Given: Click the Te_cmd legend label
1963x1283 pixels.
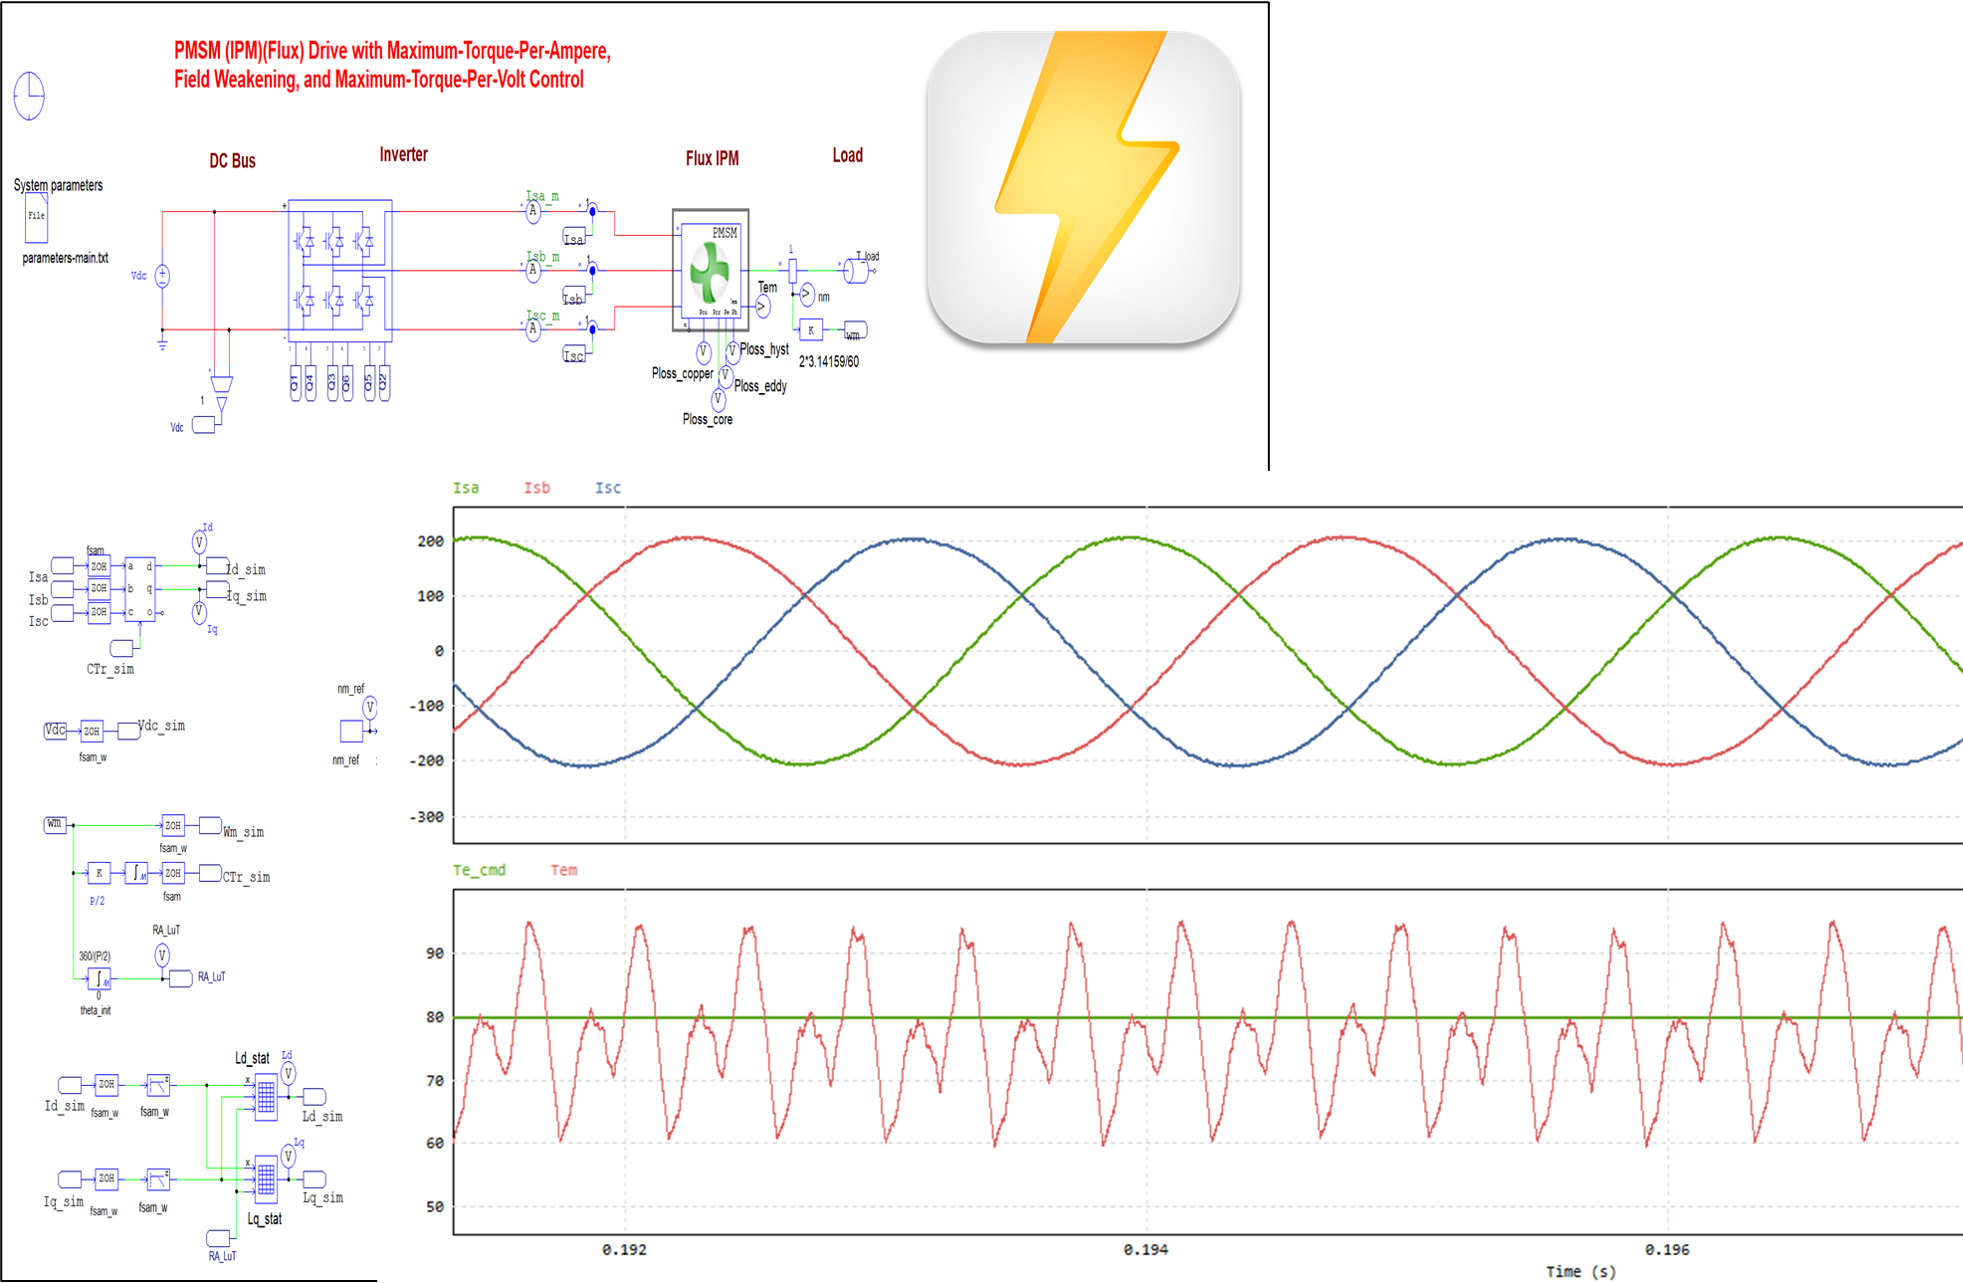Looking at the screenshot, I should tap(479, 870).
